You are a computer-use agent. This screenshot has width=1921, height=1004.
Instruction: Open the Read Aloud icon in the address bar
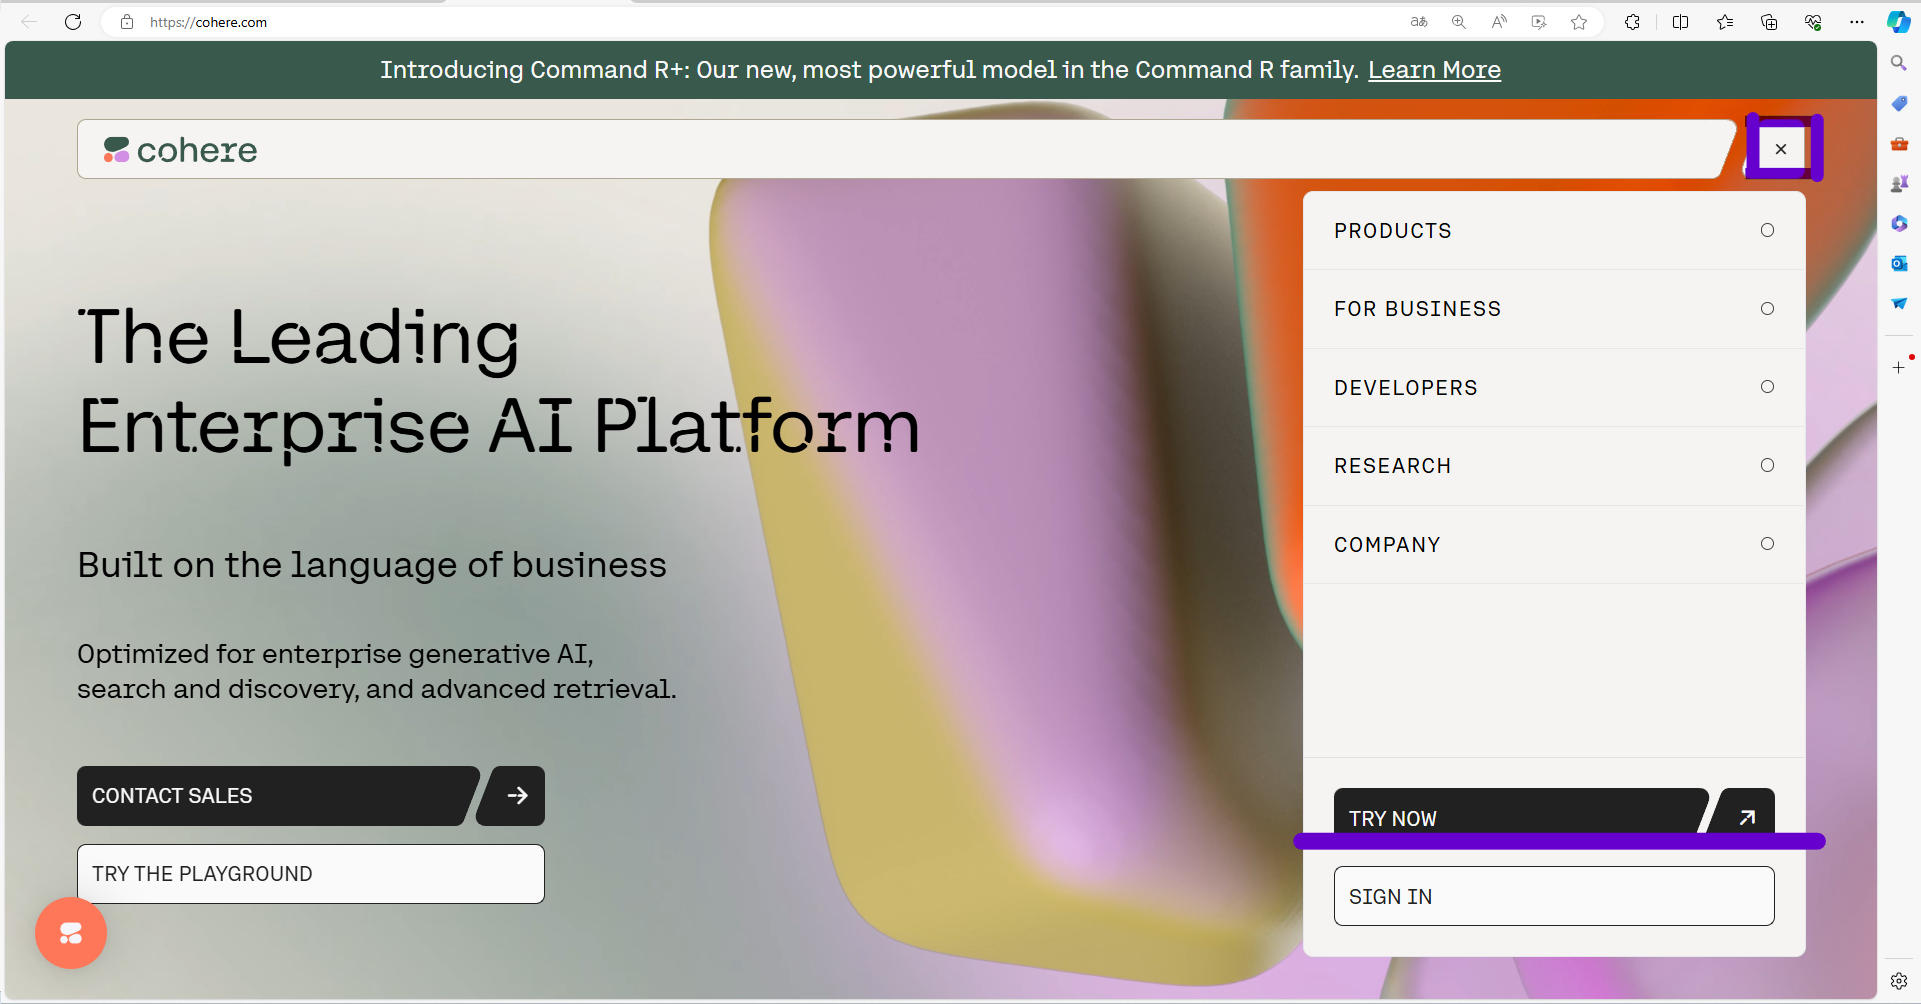pyautogui.click(x=1499, y=22)
